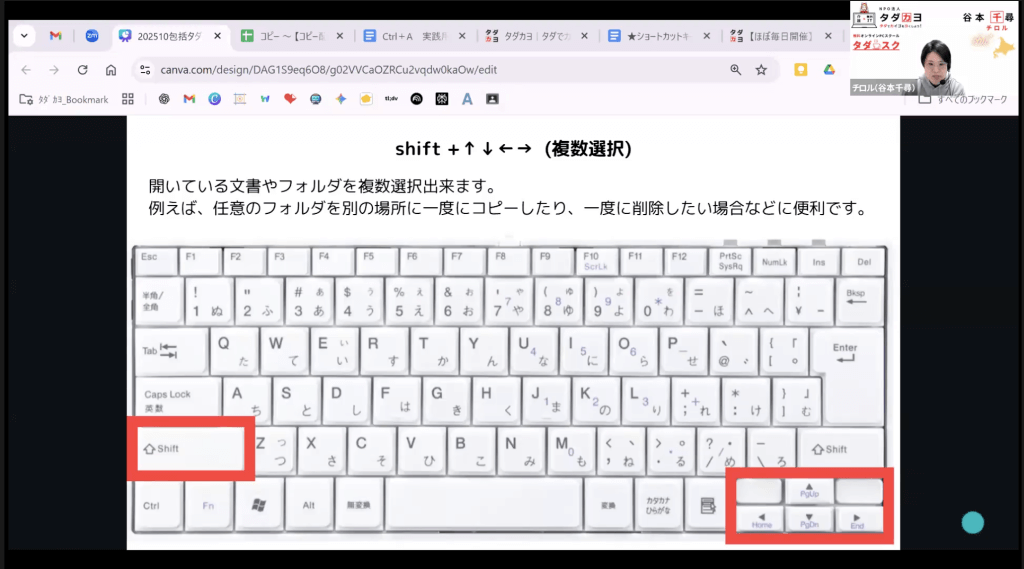1024x569 pixels.
Task: Open the Google Drive extension icon
Action: pyautogui.click(x=829, y=70)
